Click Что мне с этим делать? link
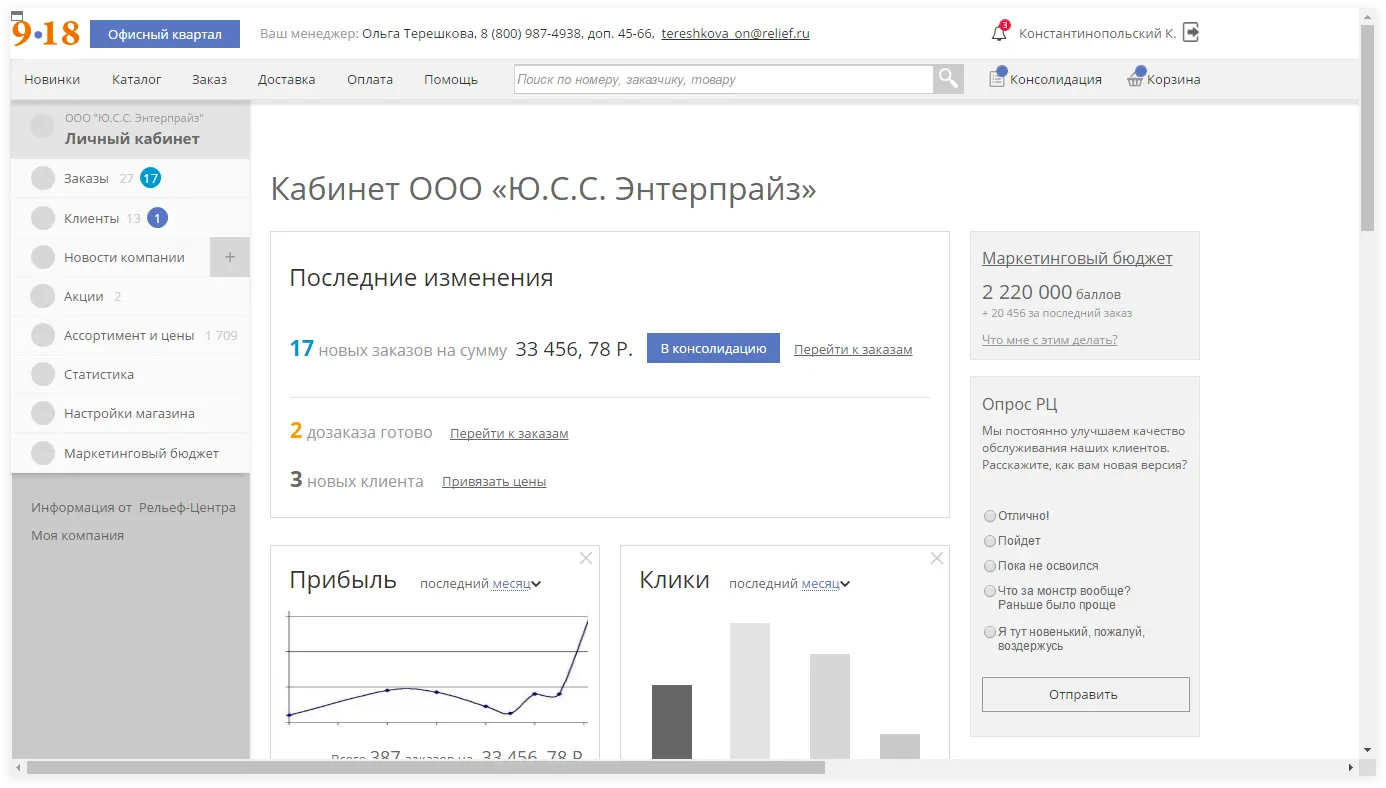 tap(1050, 340)
